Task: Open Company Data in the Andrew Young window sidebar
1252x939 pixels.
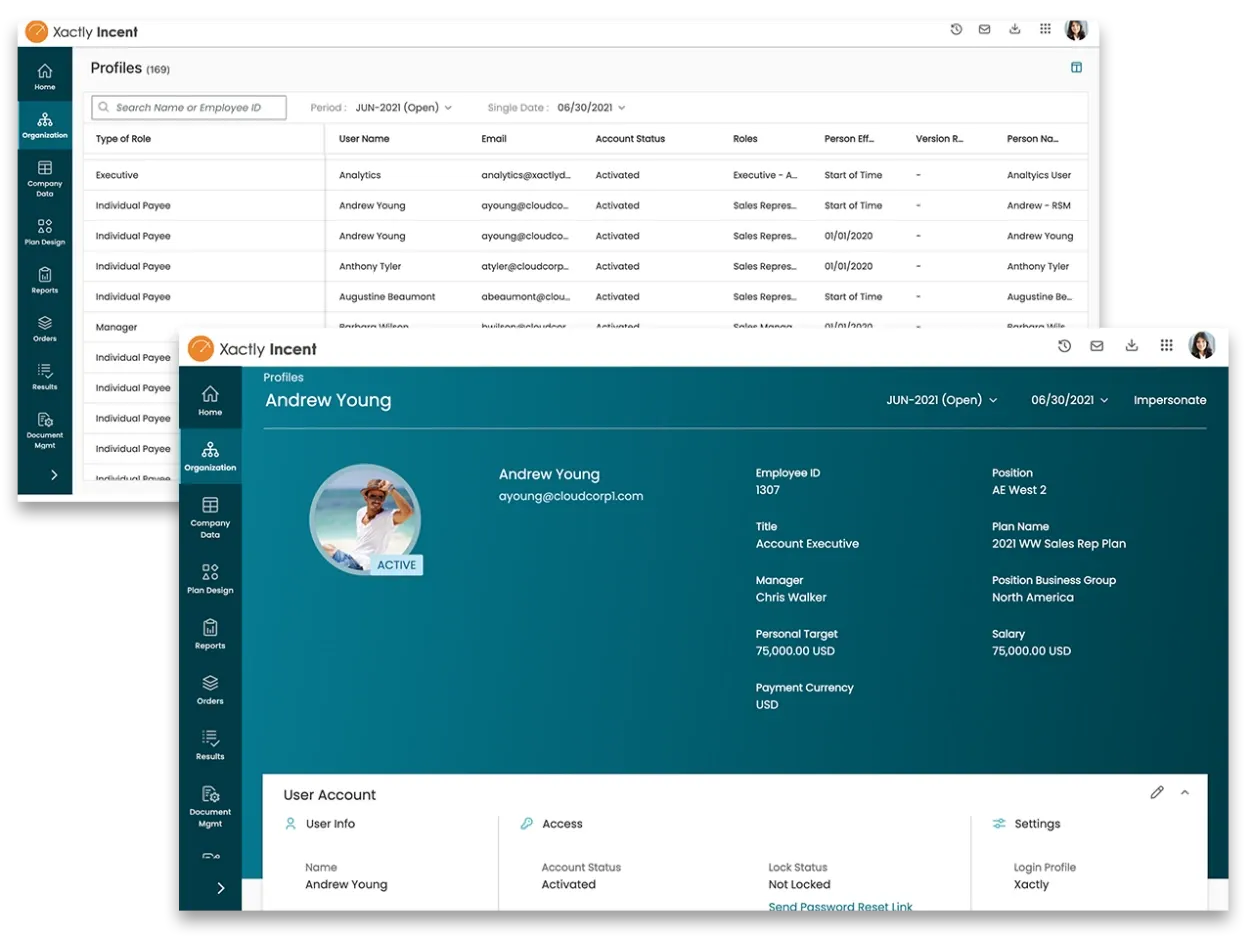Action: (210, 517)
